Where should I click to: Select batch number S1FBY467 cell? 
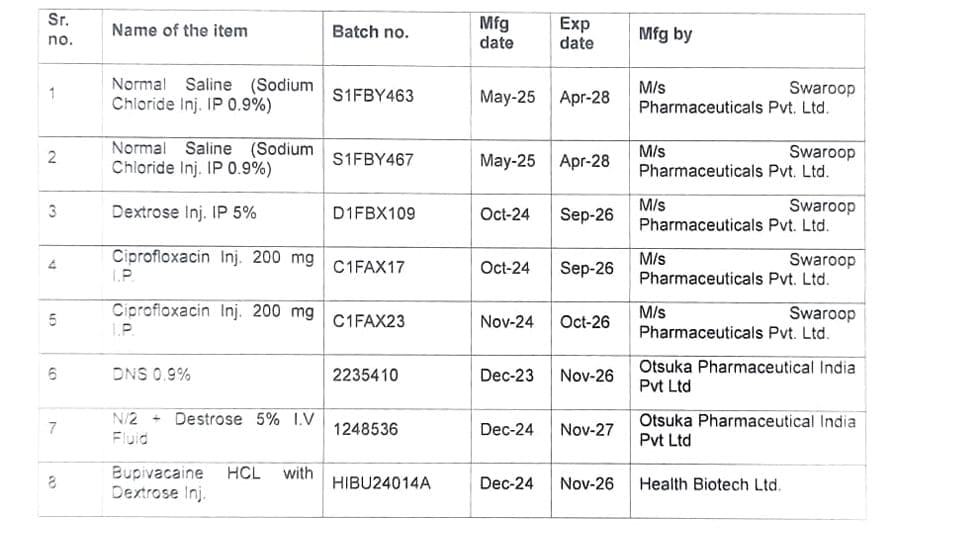[372, 160]
